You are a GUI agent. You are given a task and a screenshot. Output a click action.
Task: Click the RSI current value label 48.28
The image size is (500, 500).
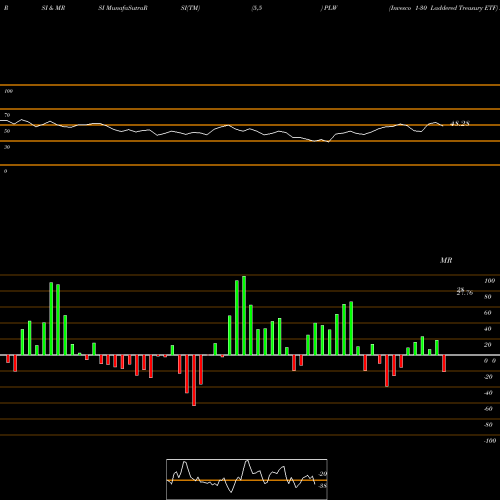(x=460, y=124)
